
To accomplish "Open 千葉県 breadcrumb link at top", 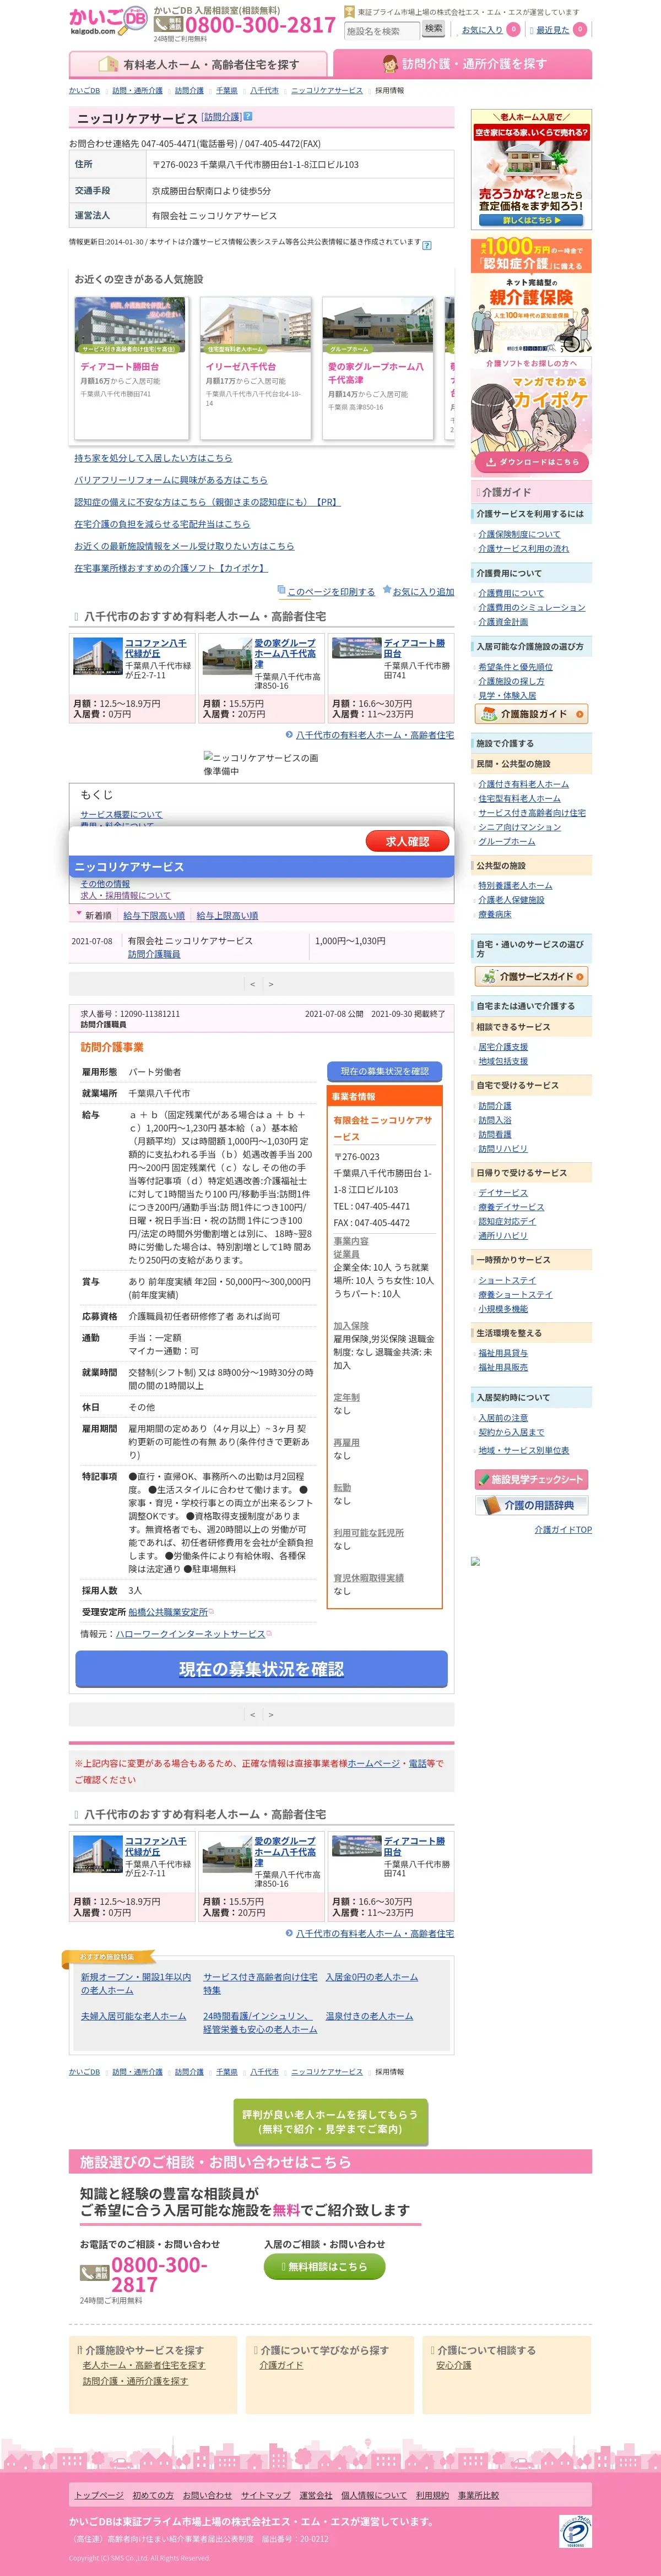I will coord(227,91).
